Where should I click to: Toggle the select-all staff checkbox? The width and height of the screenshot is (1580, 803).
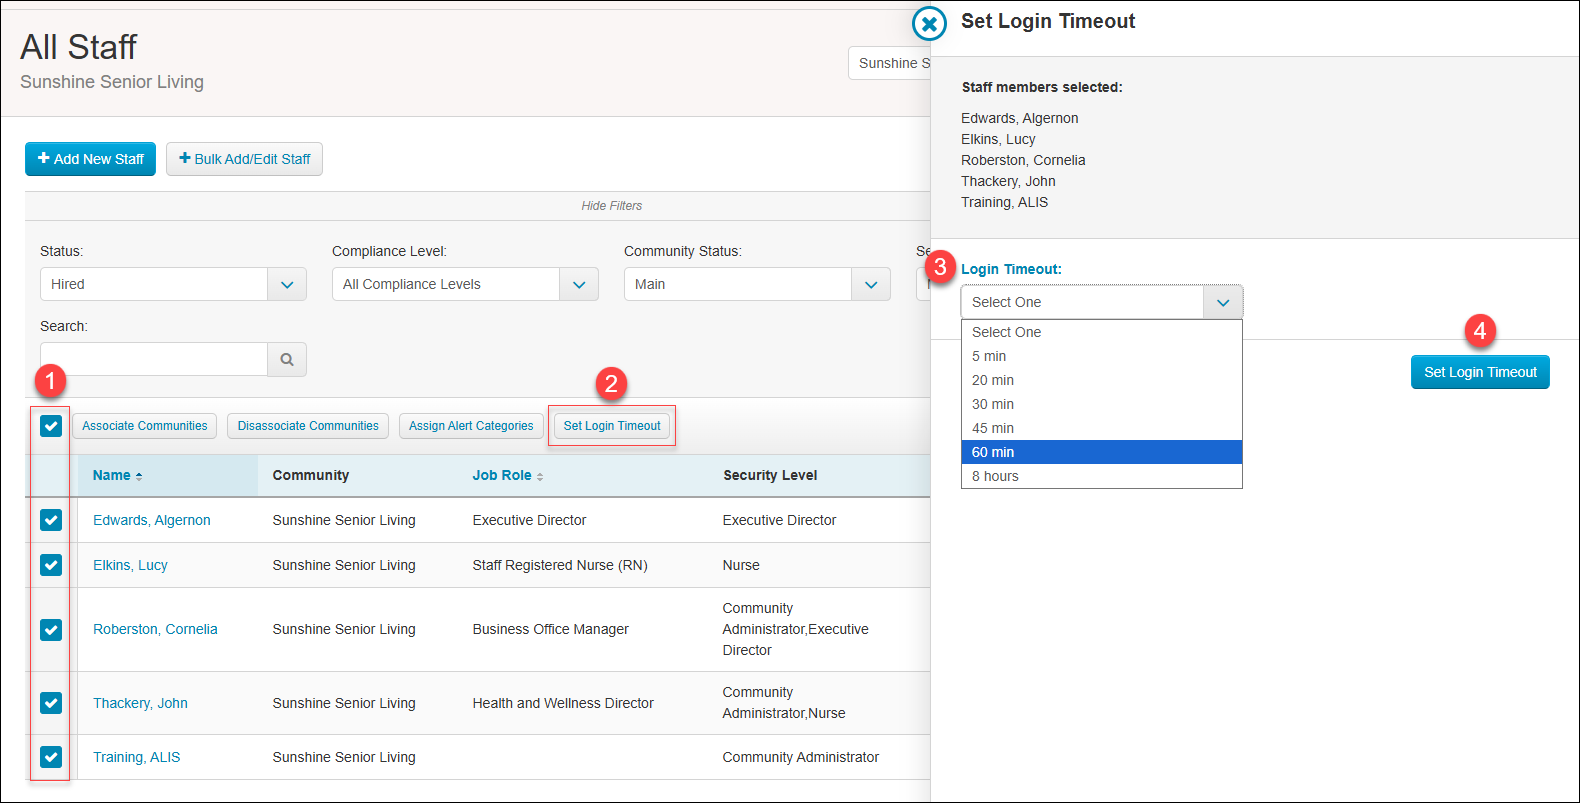click(x=51, y=426)
